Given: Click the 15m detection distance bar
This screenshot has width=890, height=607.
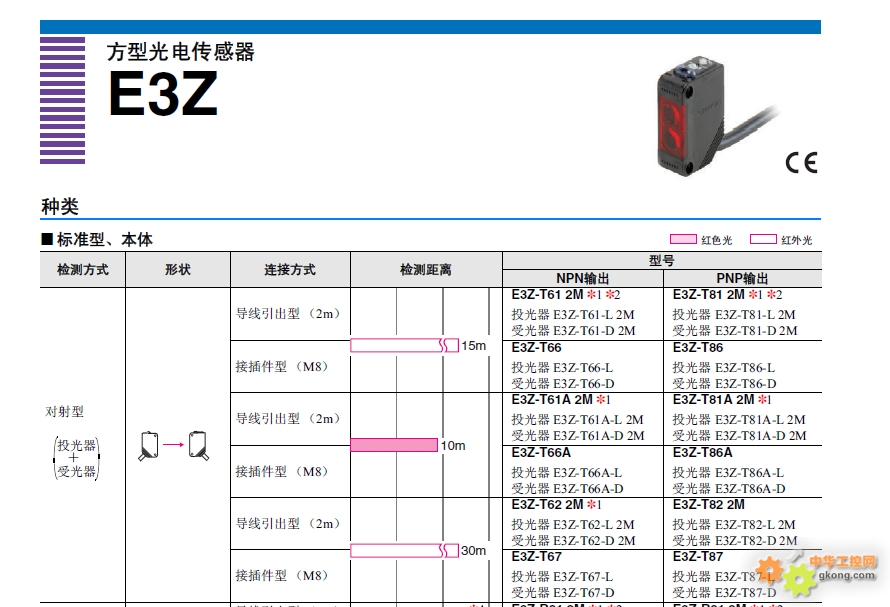Looking at the screenshot, I should (x=405, y=345).
